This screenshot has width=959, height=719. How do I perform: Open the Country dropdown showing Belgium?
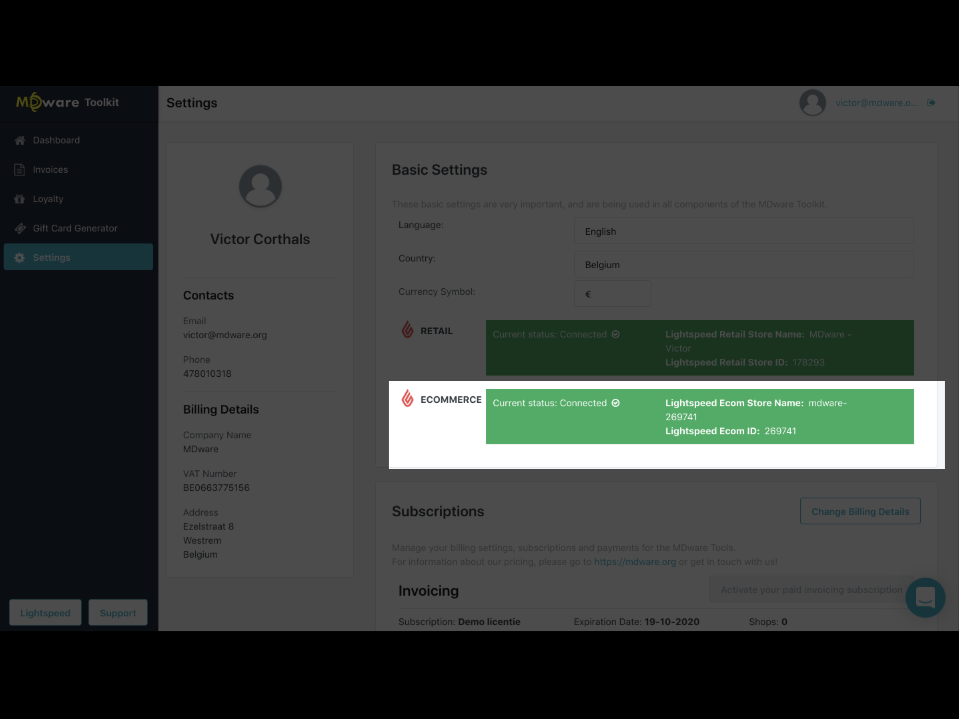pos(744,264)
